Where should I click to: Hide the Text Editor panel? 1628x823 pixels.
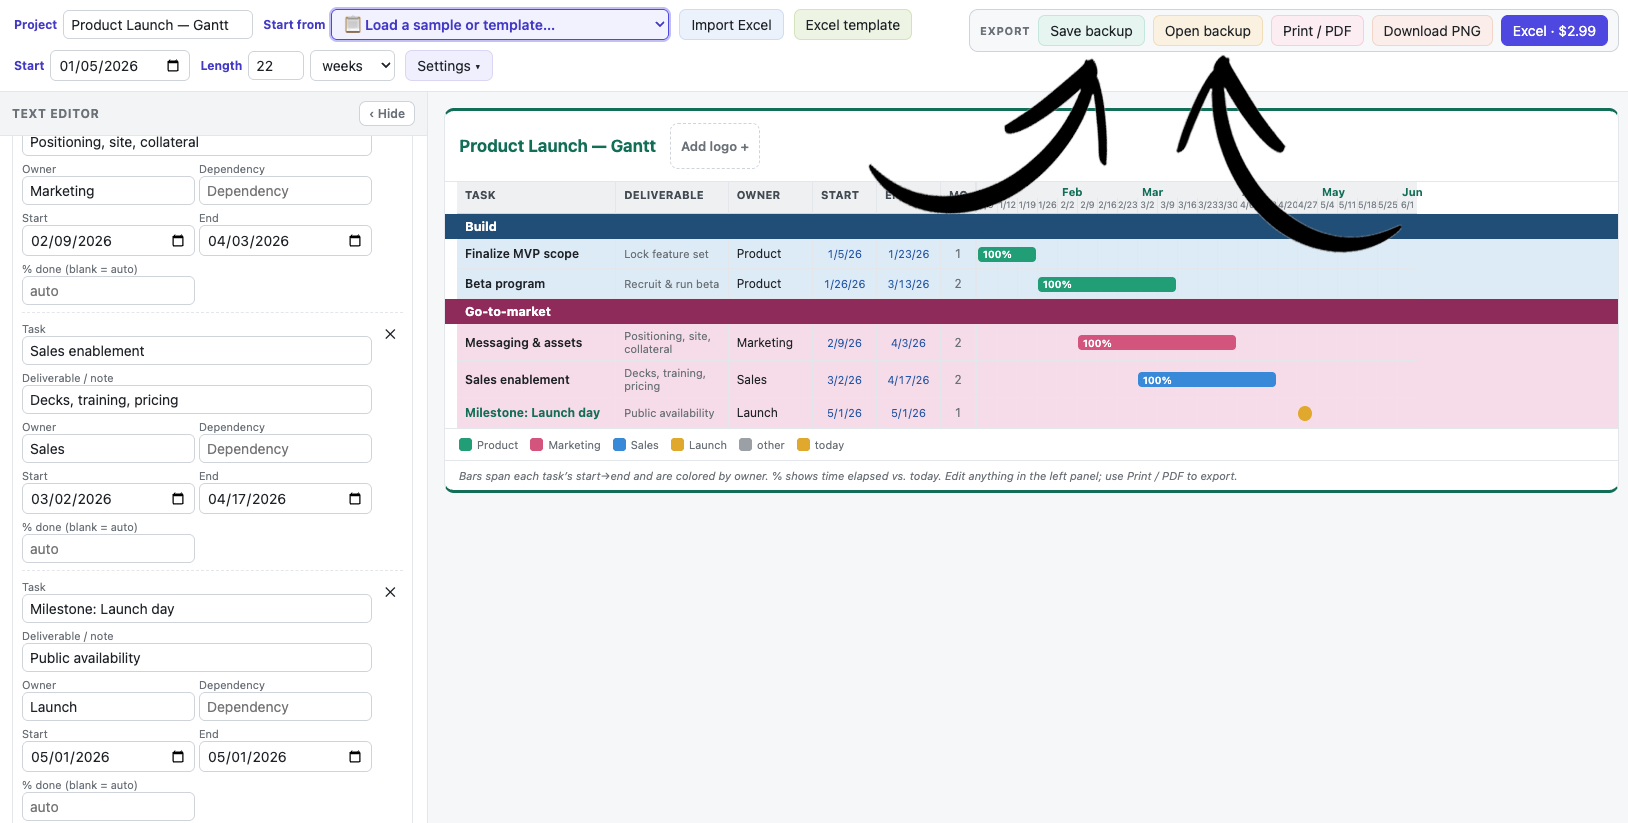[x=387, y=114]
